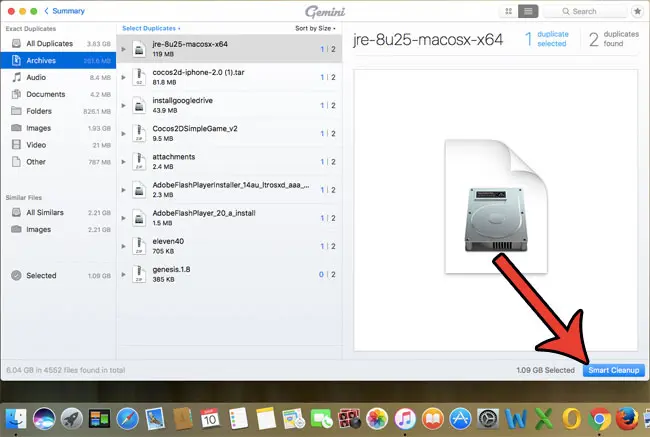Select Images under Exact Duplicates

coord(58,128)
